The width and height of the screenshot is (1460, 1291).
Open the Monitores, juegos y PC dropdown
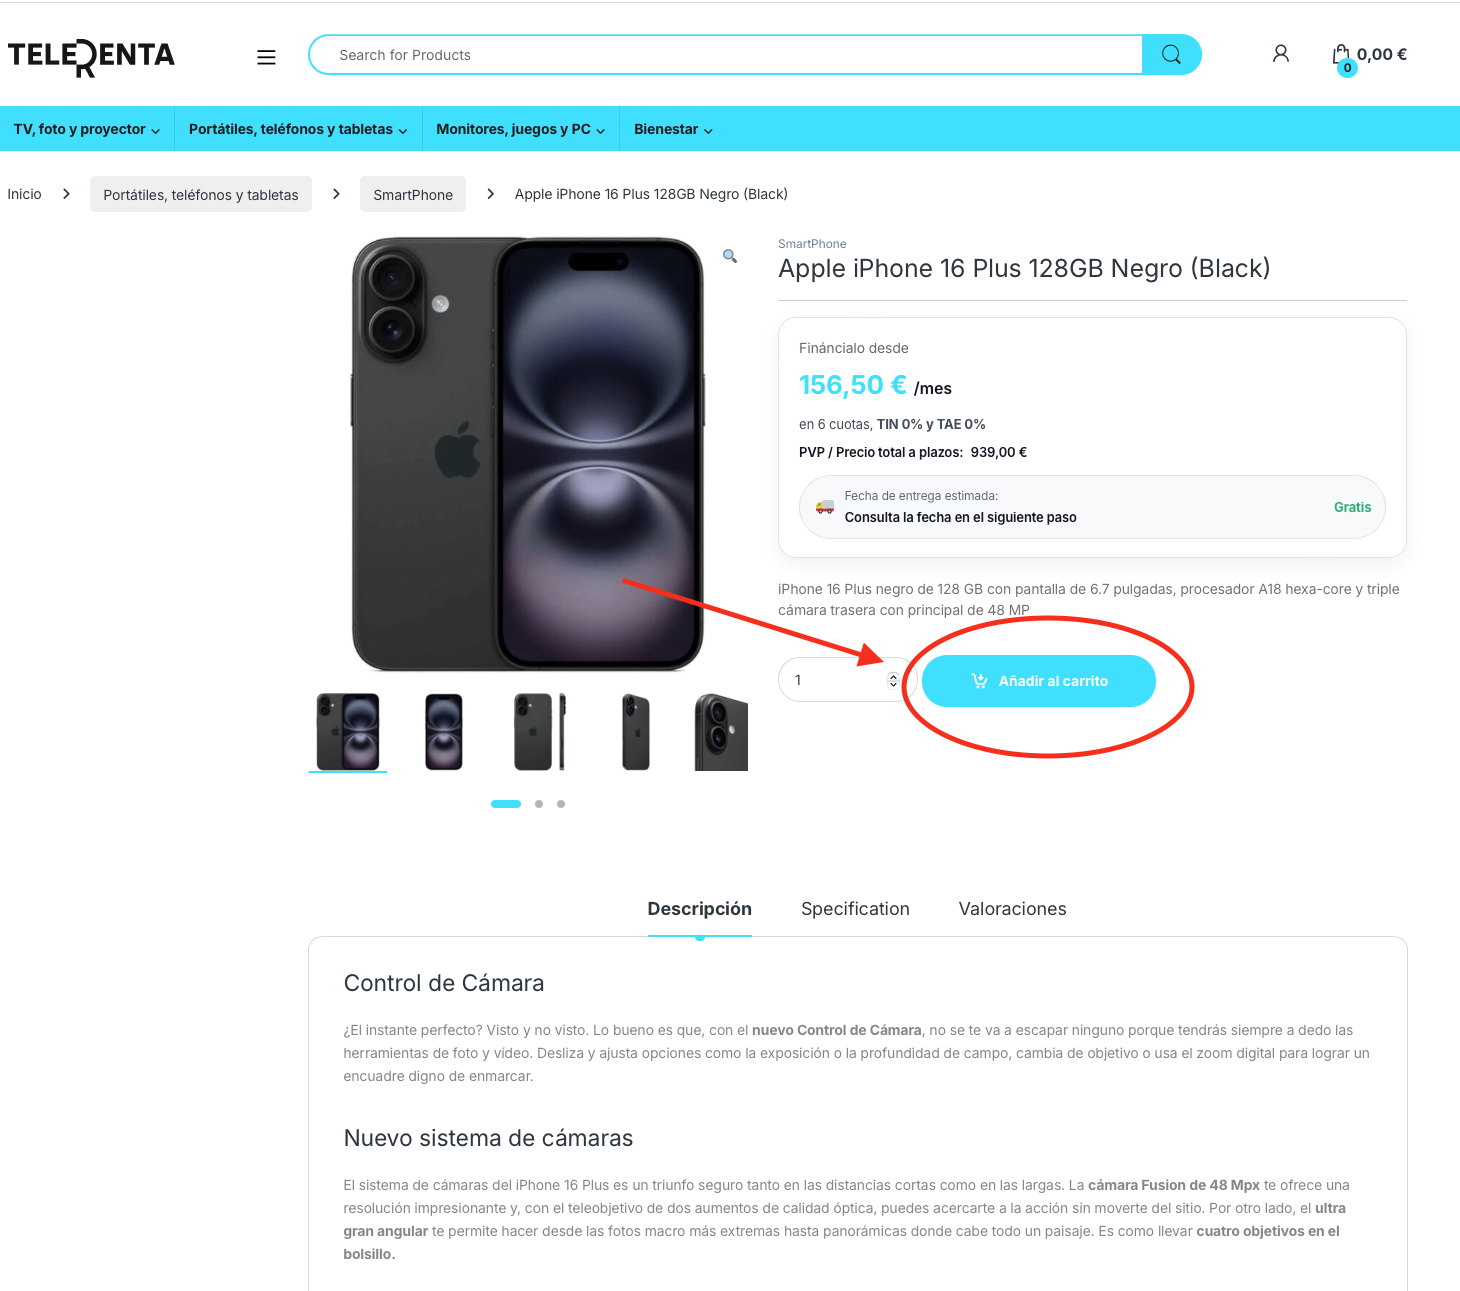coord(520,130)
